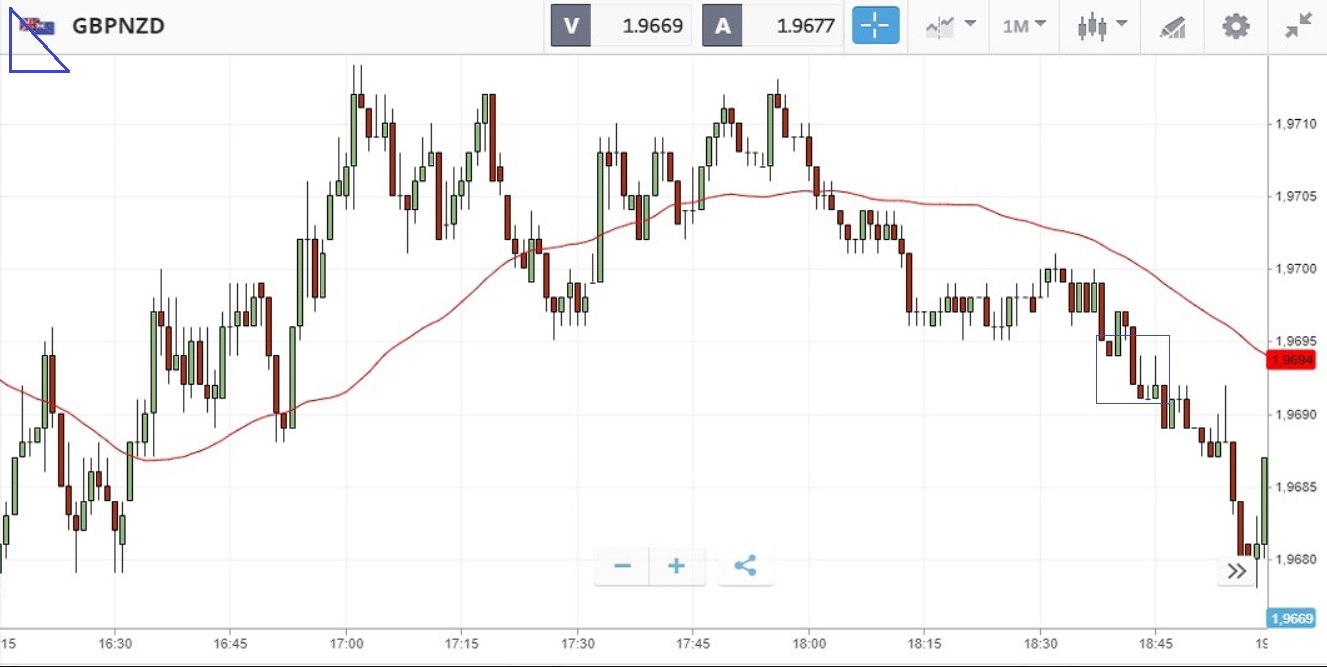Expand the 1M timeframe dropdown
The image size is (1327, 667).
[1025, 26]
